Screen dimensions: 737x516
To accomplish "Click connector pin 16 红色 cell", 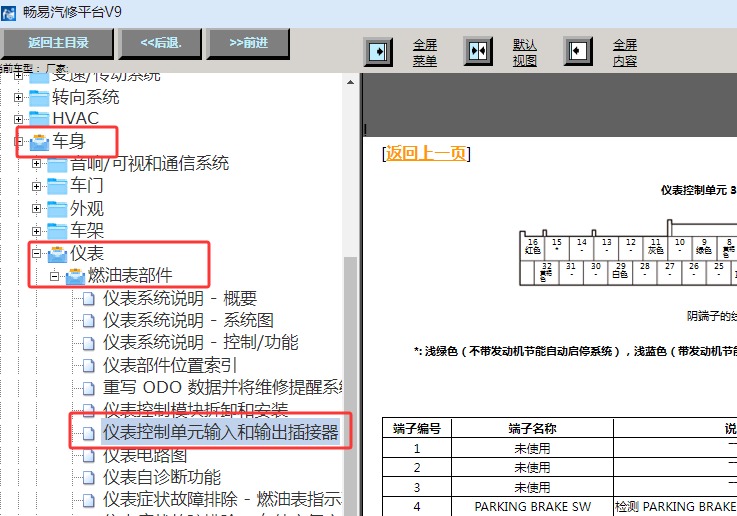I will (x=533, y=247).
